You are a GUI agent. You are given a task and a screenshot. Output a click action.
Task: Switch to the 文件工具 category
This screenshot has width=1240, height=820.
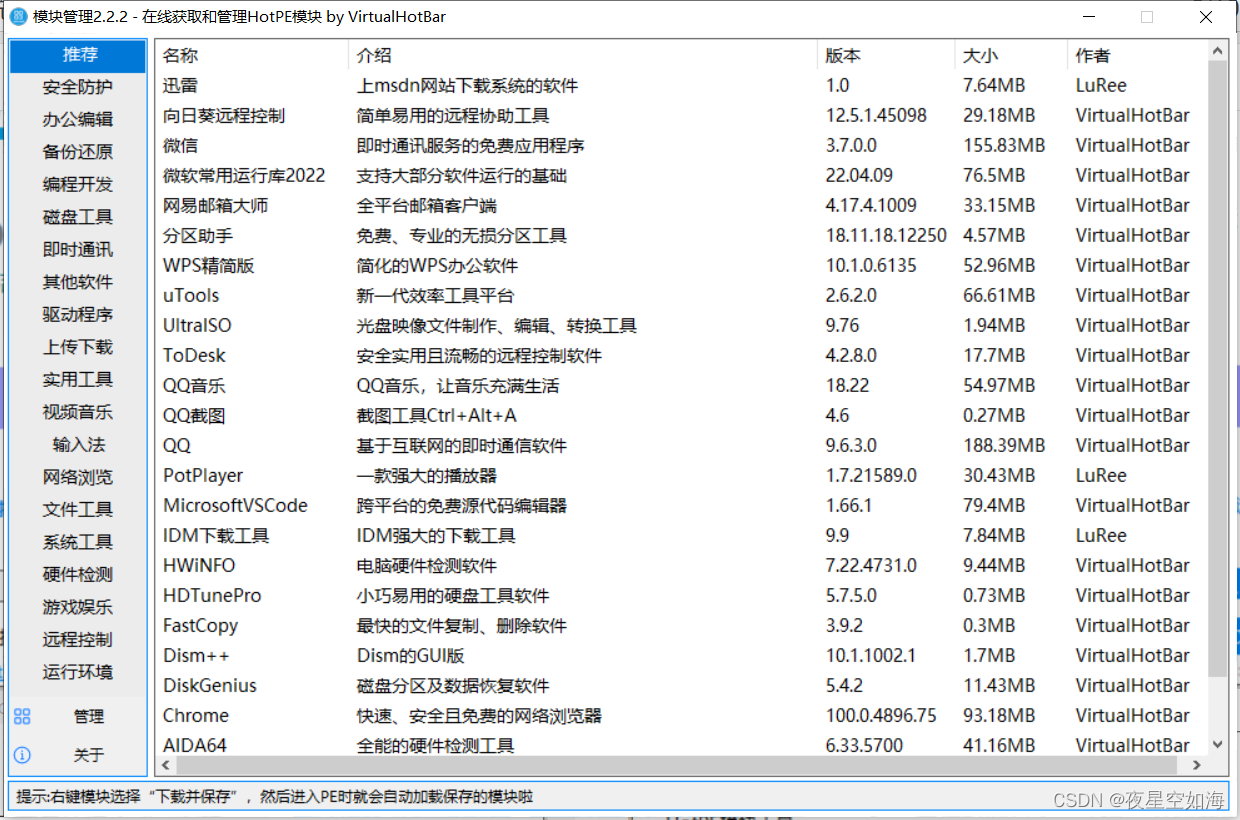tap(79, 509)
